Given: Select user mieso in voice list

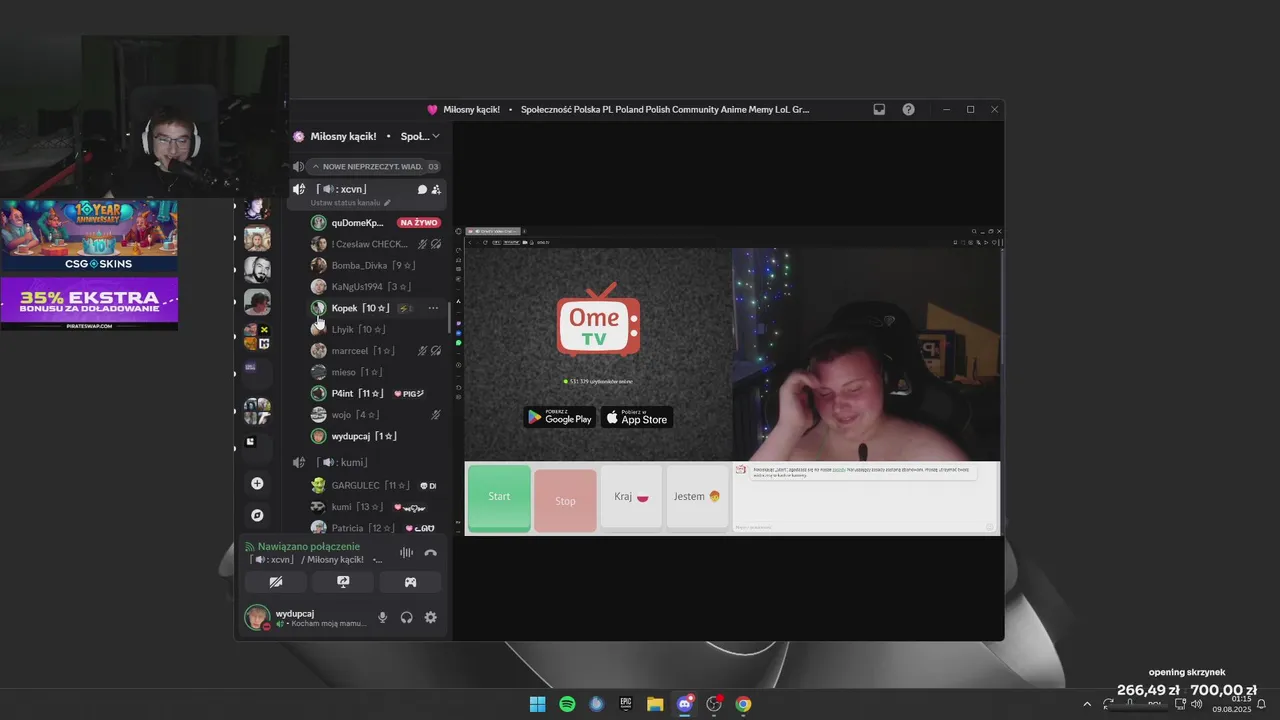Looking at the screenshot, I should [x=357, y=372].
